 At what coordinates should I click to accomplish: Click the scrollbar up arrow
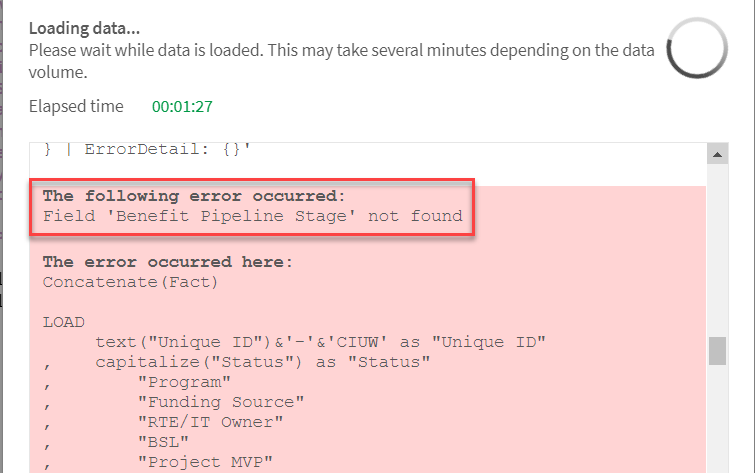(x=716, y=154)
